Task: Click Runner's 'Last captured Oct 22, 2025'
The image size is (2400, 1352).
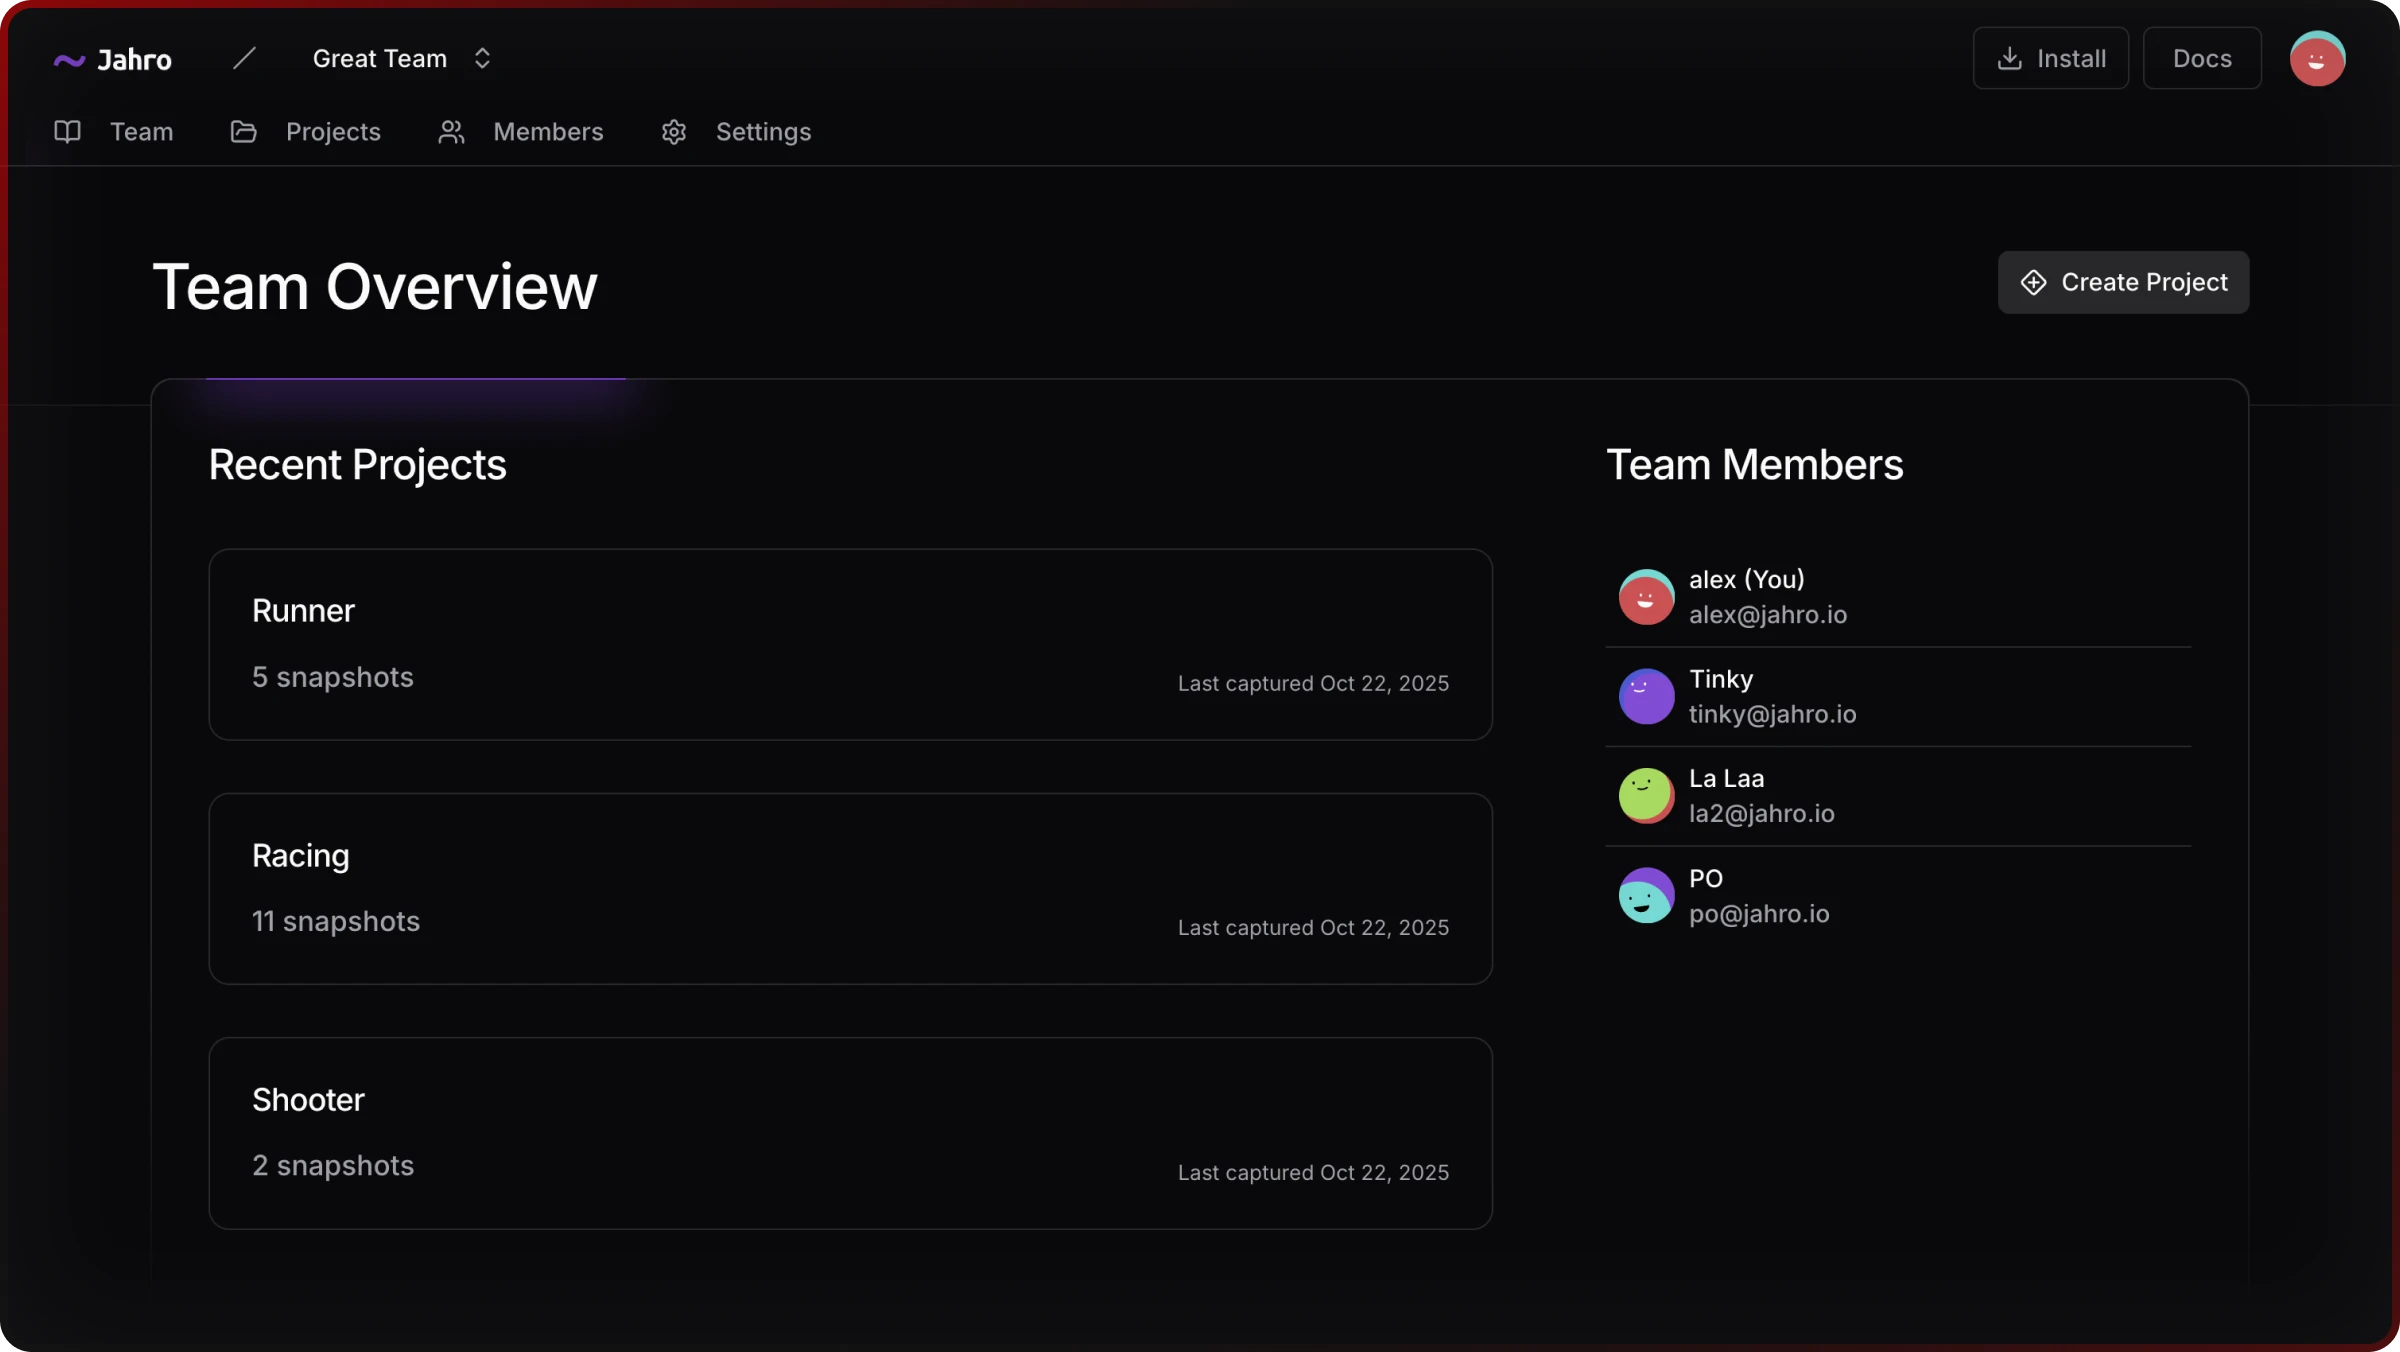Action: pyautogui.click(x=1313, y=684)
